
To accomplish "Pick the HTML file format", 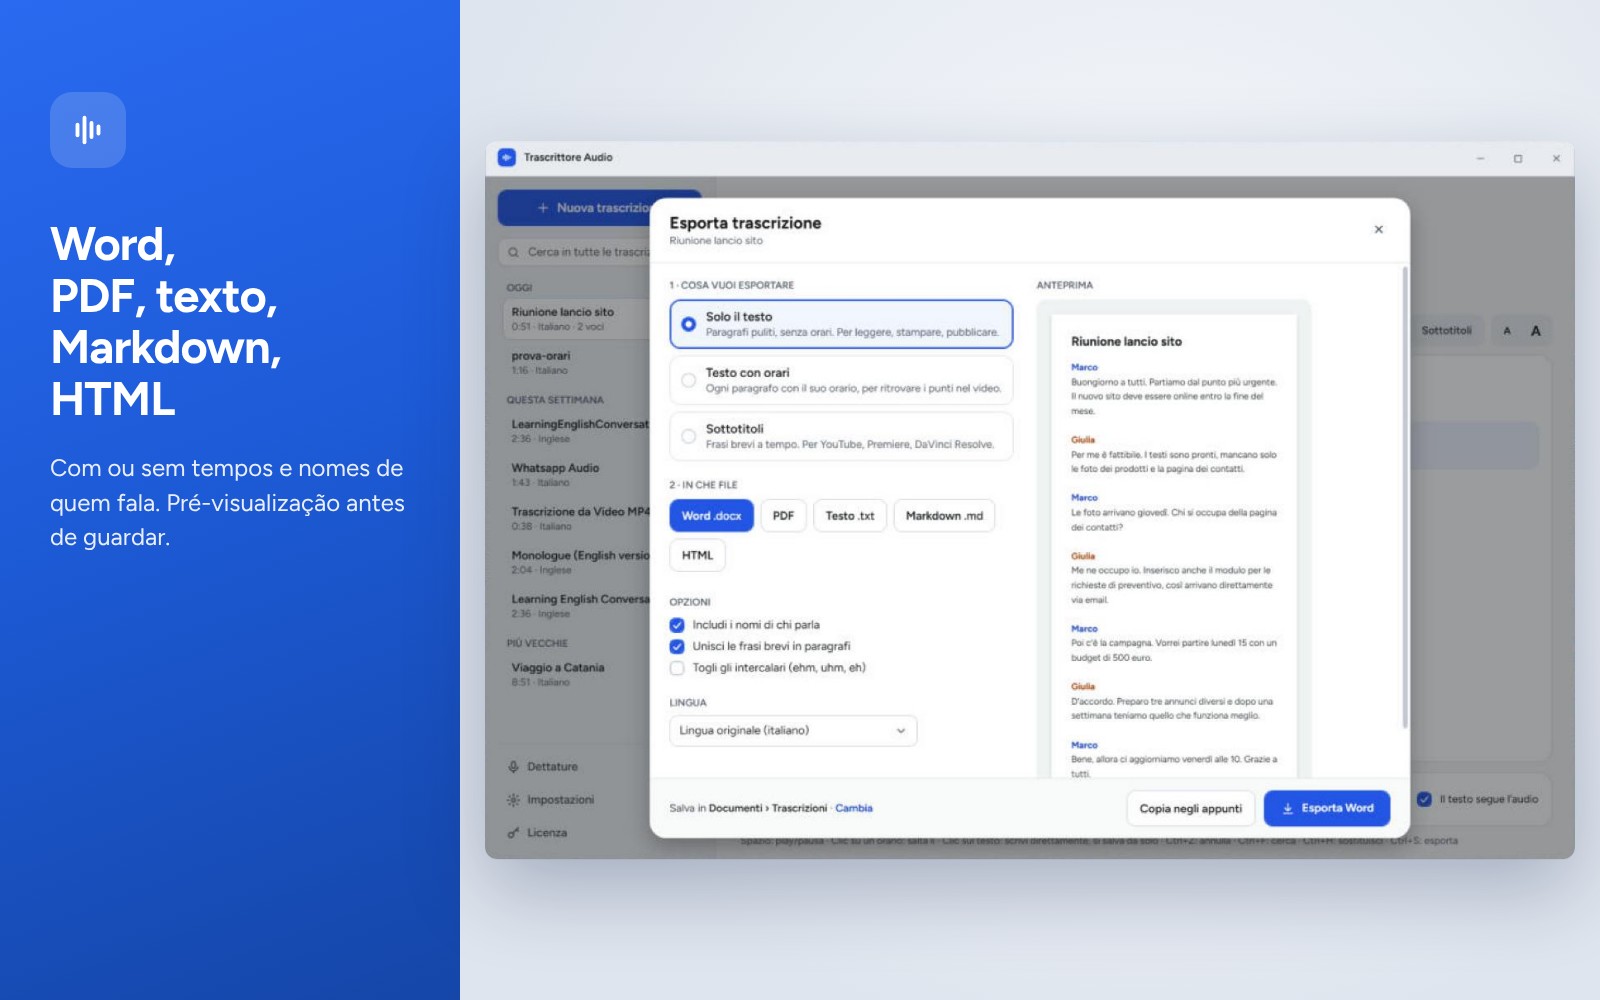I will click(697, 555).
